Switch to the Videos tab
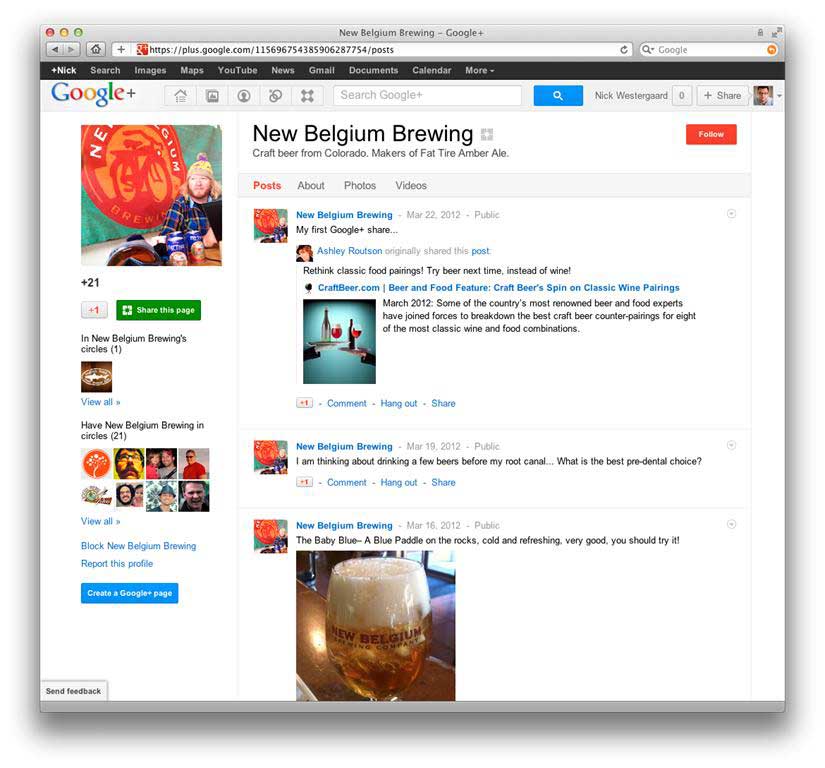Screen dimensions: 825x768 click(411, 185)
